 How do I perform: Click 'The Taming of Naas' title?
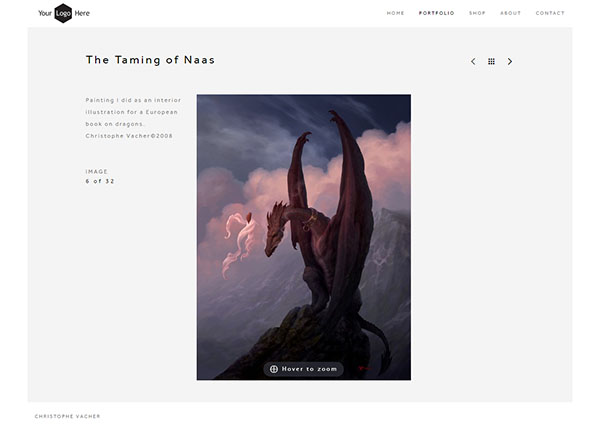pyautogui.click(x=150, y=60)
